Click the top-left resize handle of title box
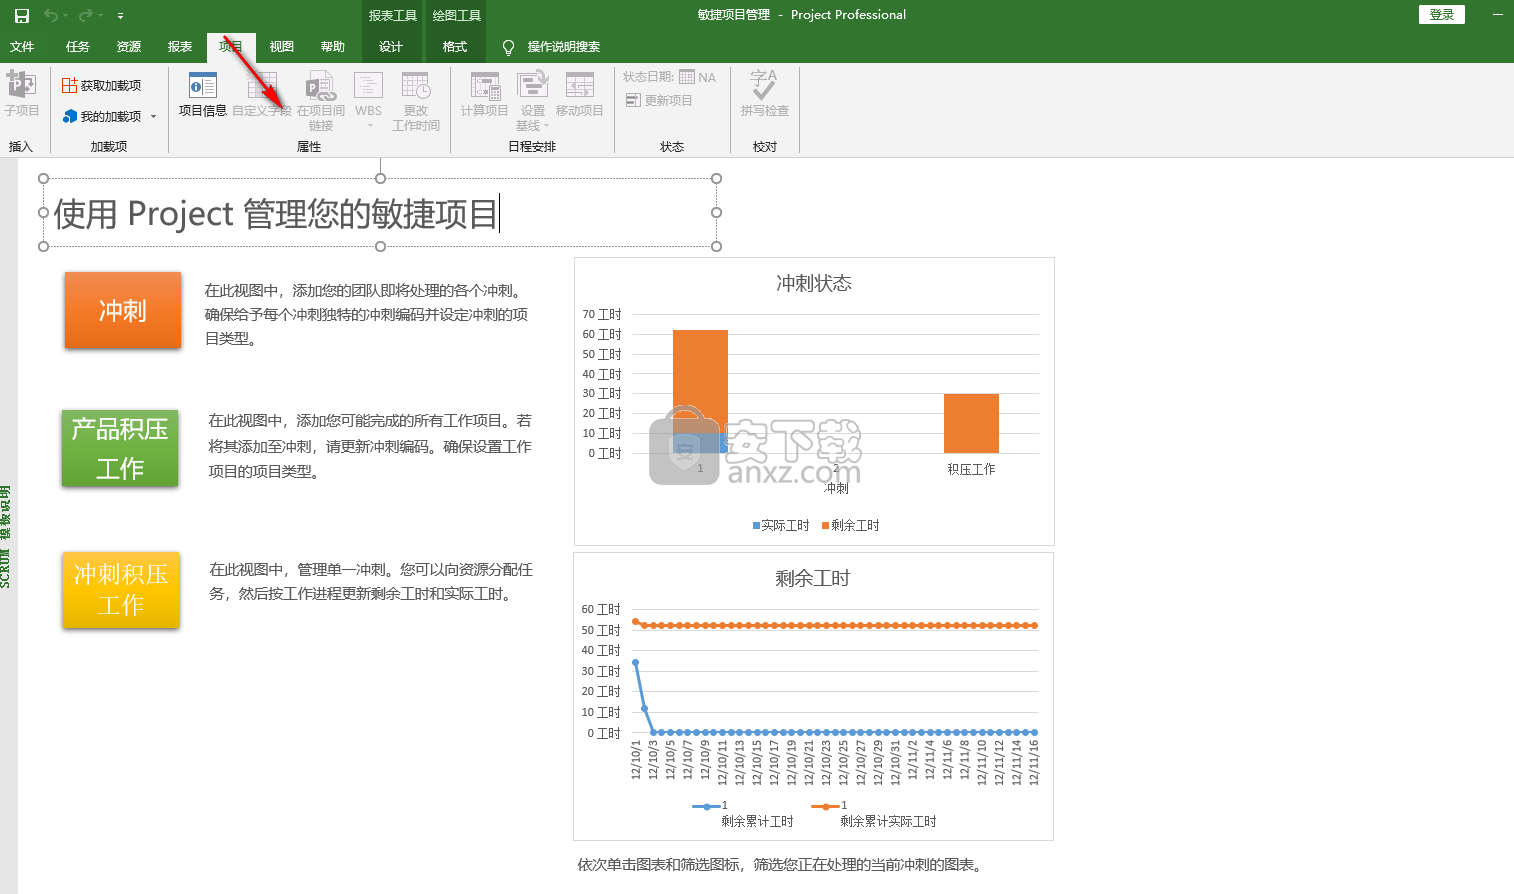The width and height of the screenshot is (1514, 894). pyautogui.click(x=43, y=179)
